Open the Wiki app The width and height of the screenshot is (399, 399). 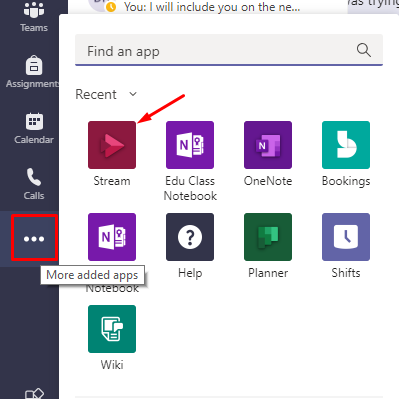[112, 329]
